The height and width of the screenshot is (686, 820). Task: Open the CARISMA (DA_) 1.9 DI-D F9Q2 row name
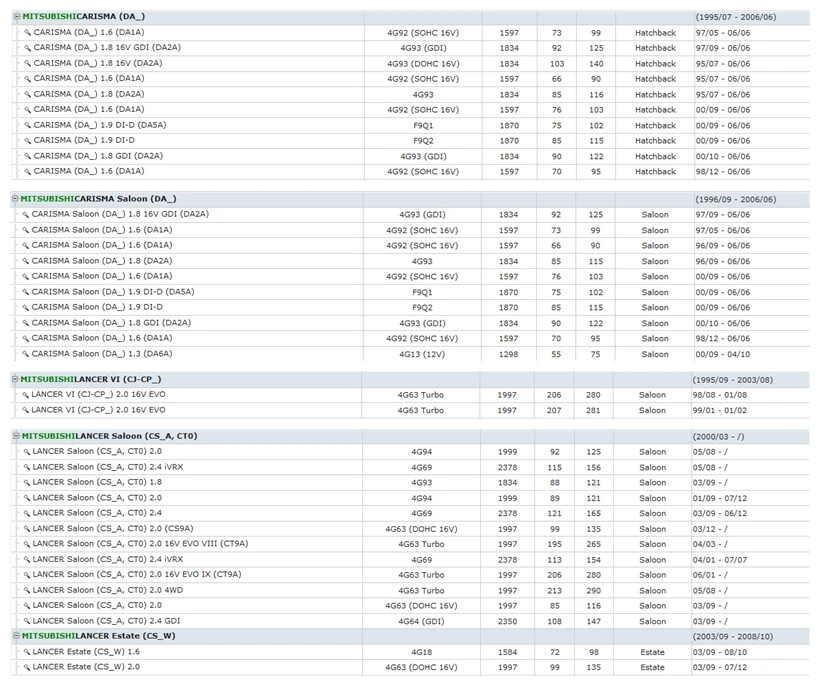coord(84,140)
